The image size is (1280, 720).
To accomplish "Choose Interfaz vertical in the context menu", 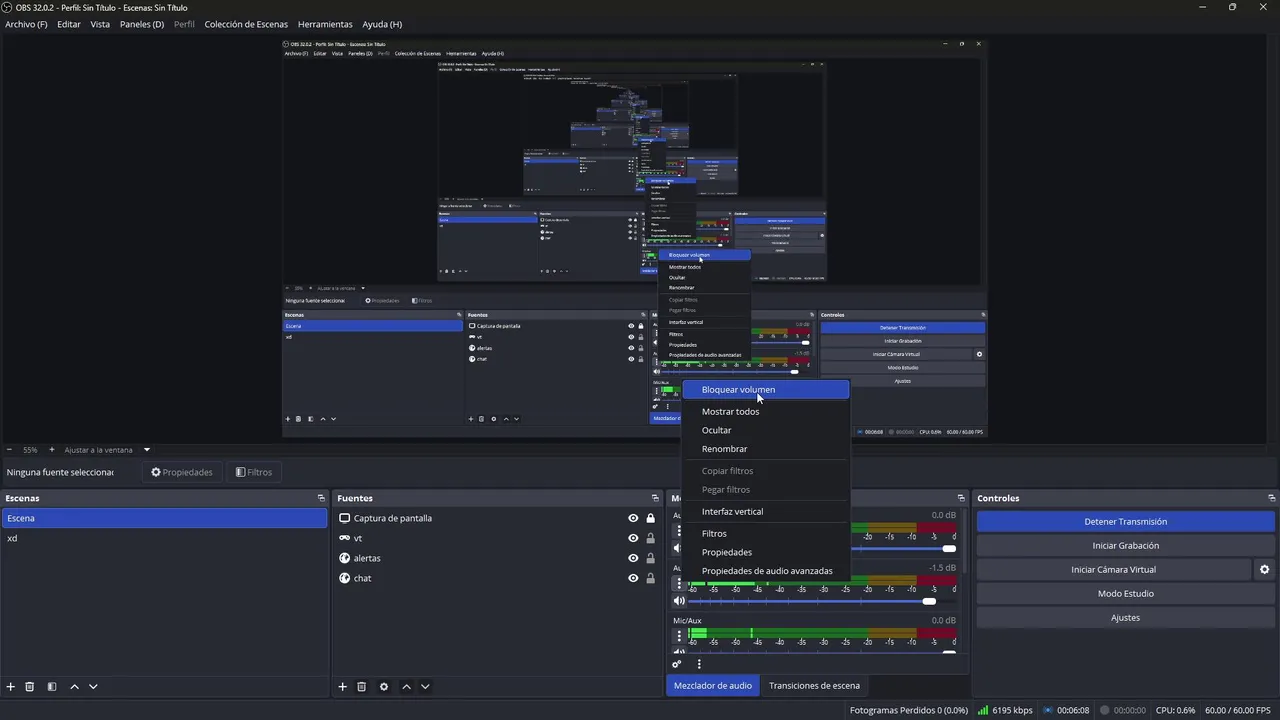I will click(x=766, y=512).
